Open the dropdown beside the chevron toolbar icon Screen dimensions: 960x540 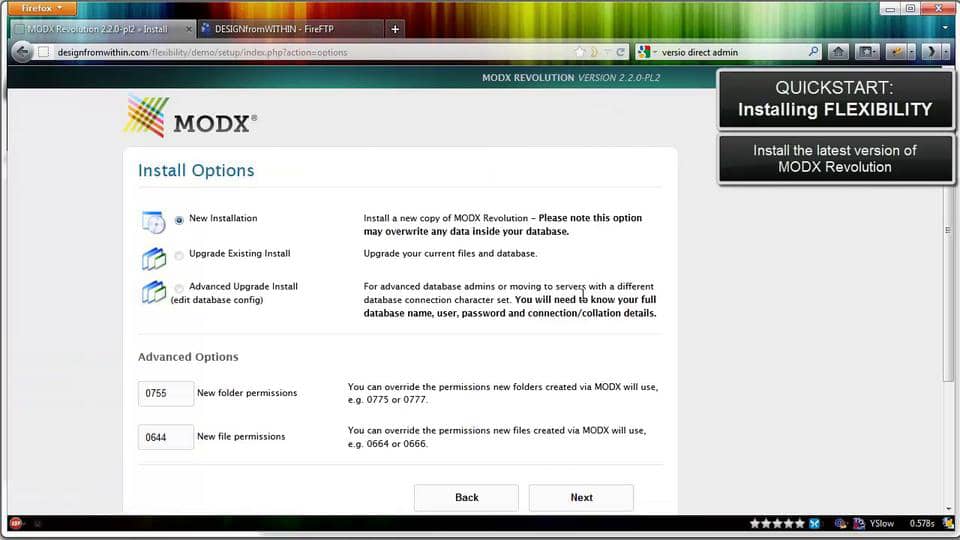pos(946,52)
